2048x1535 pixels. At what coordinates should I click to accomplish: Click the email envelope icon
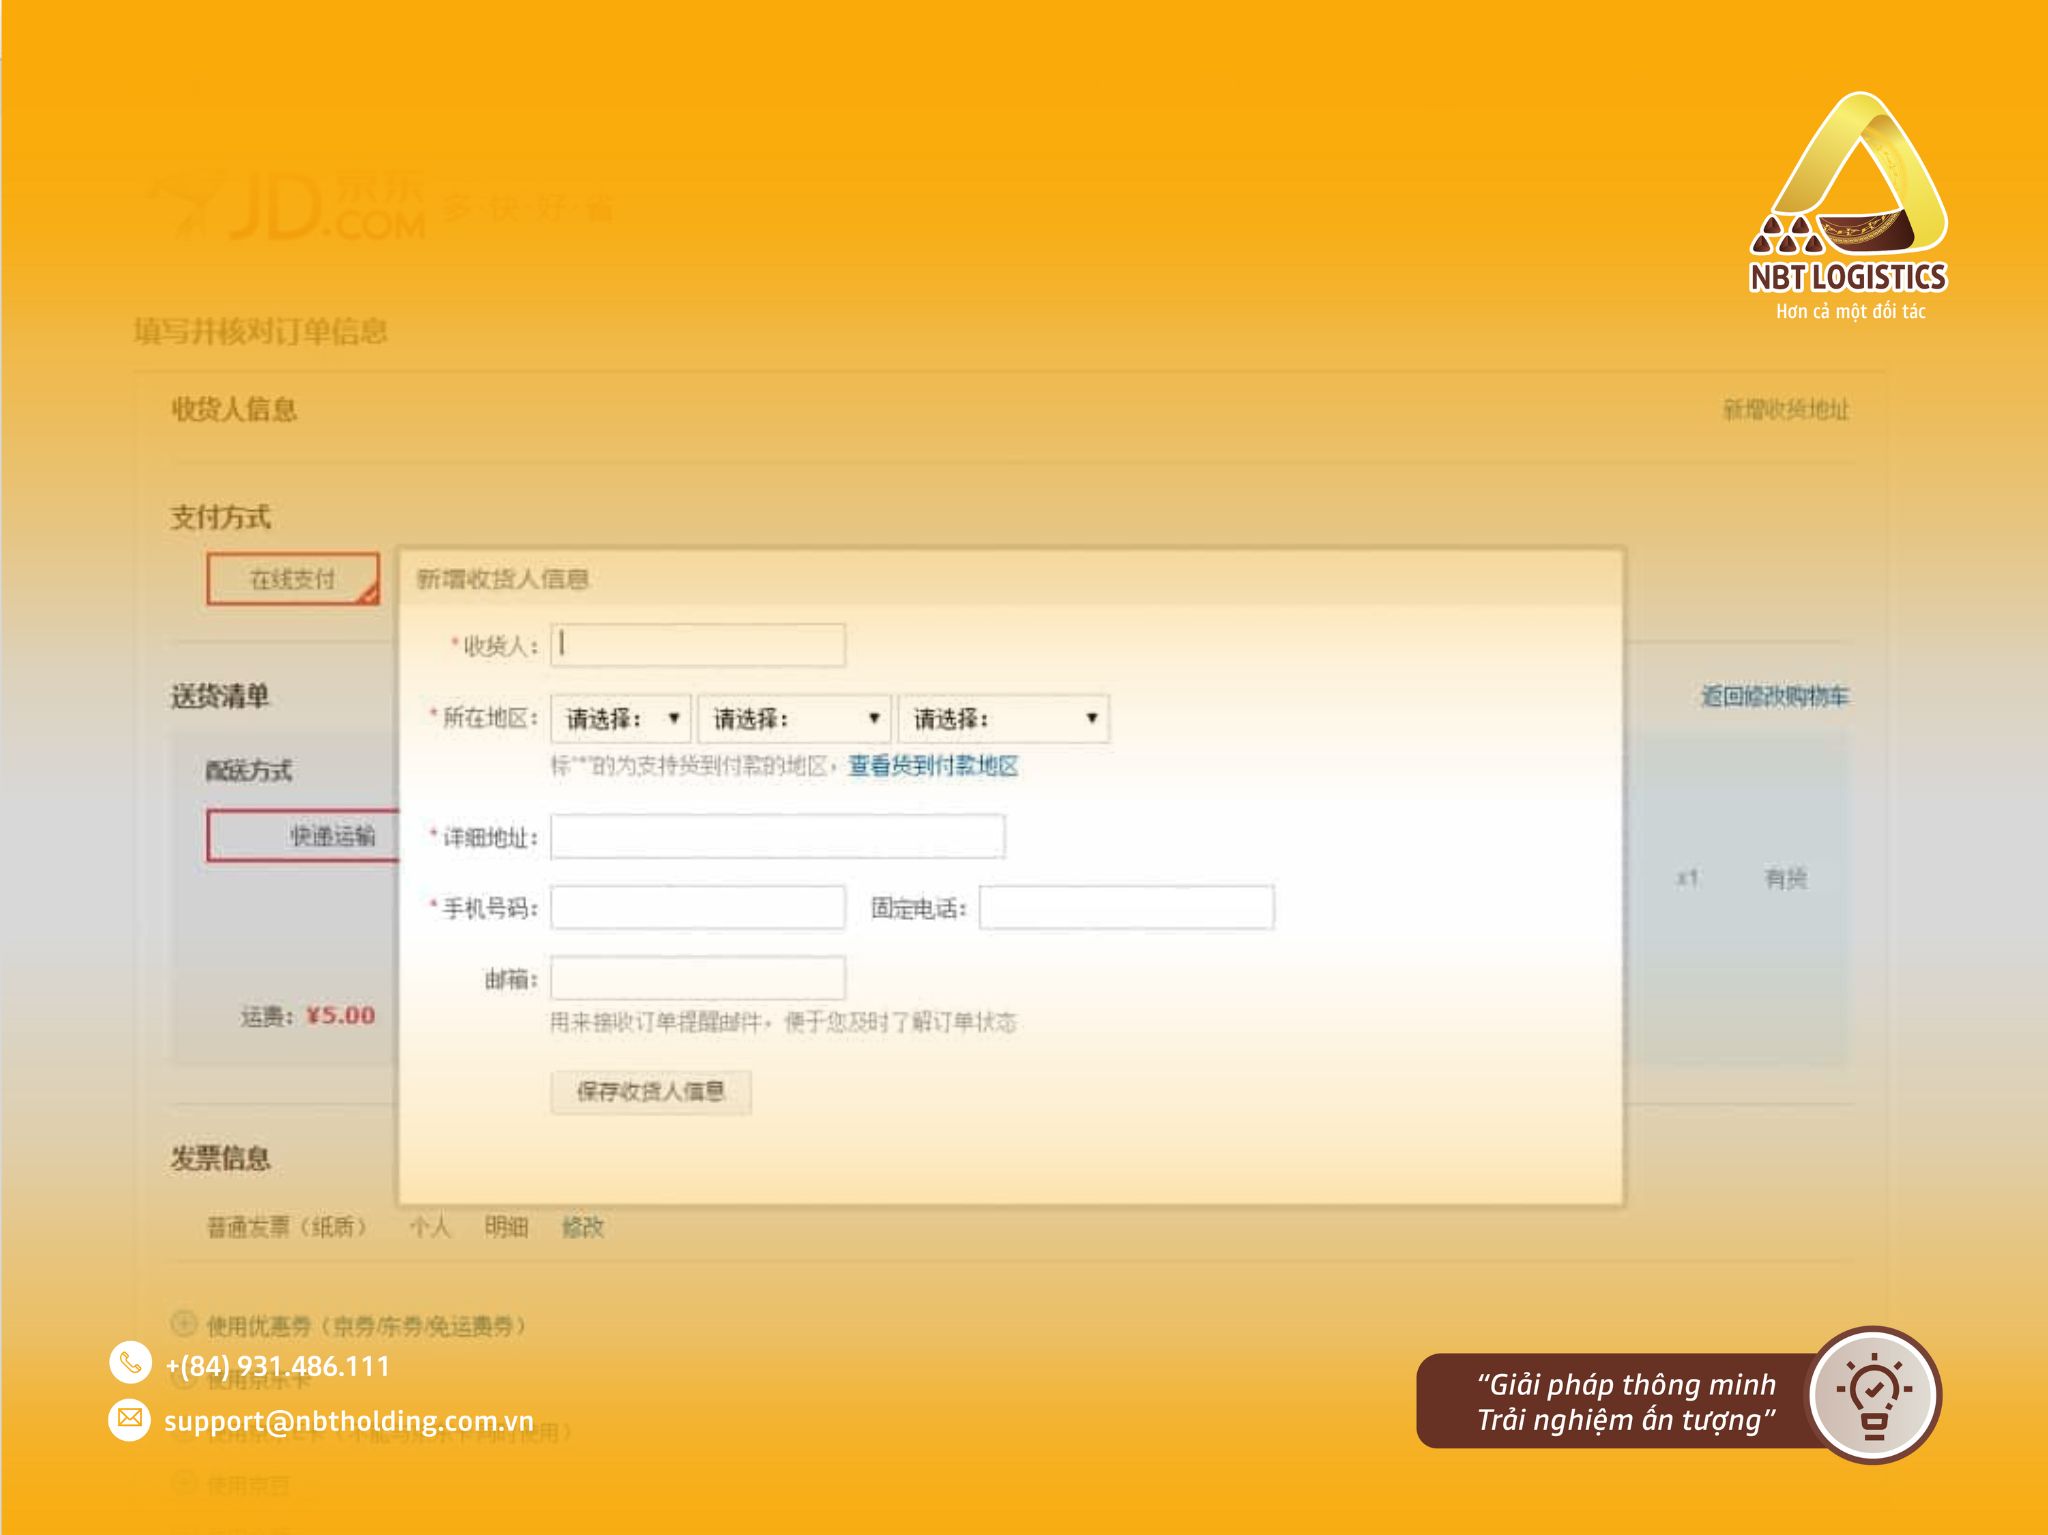click(x=130, y=1419)
